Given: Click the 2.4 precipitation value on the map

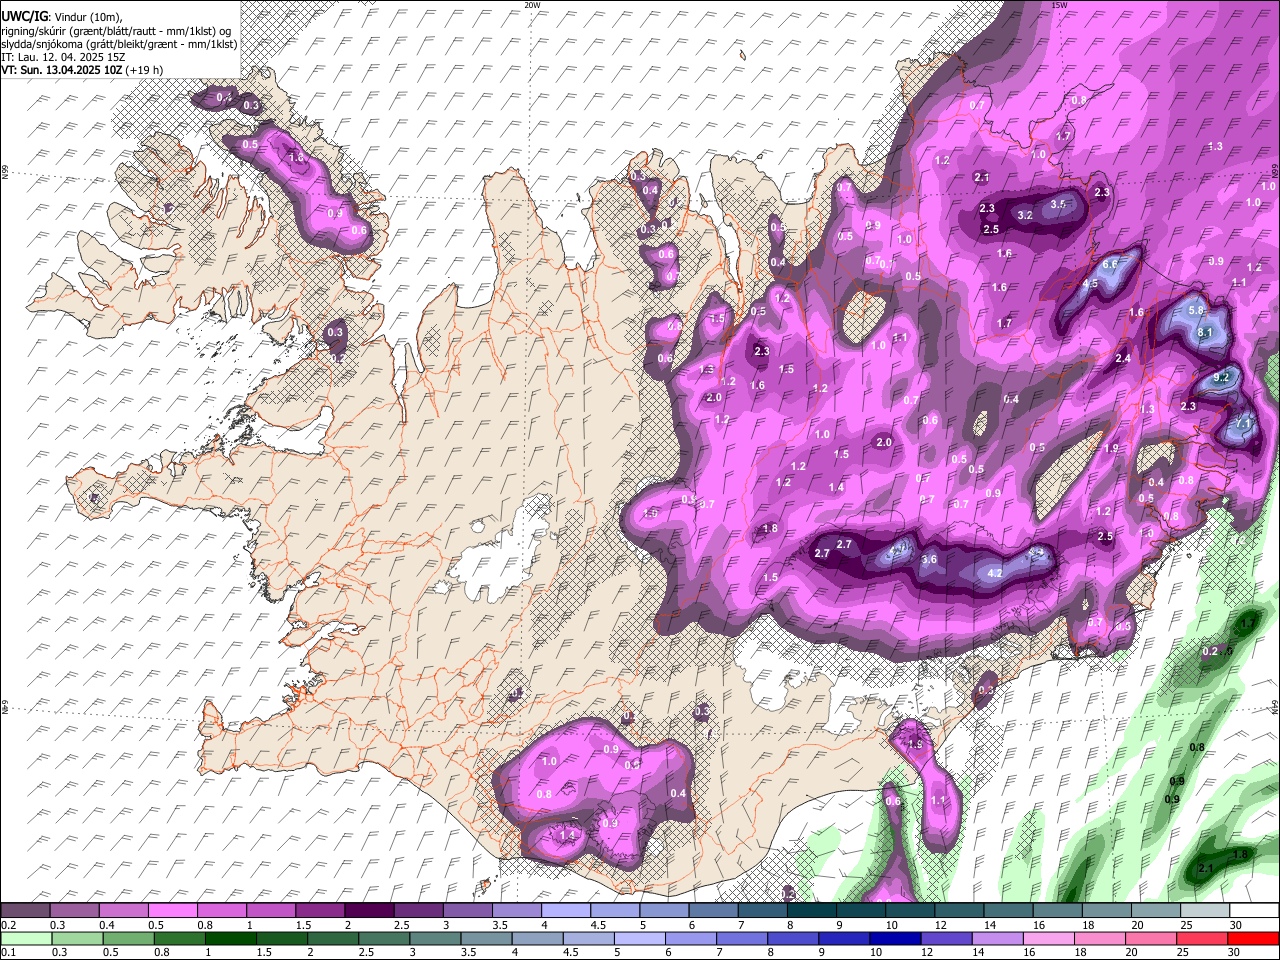Looking at the screenshot, I should click(x=1123, y=359).
